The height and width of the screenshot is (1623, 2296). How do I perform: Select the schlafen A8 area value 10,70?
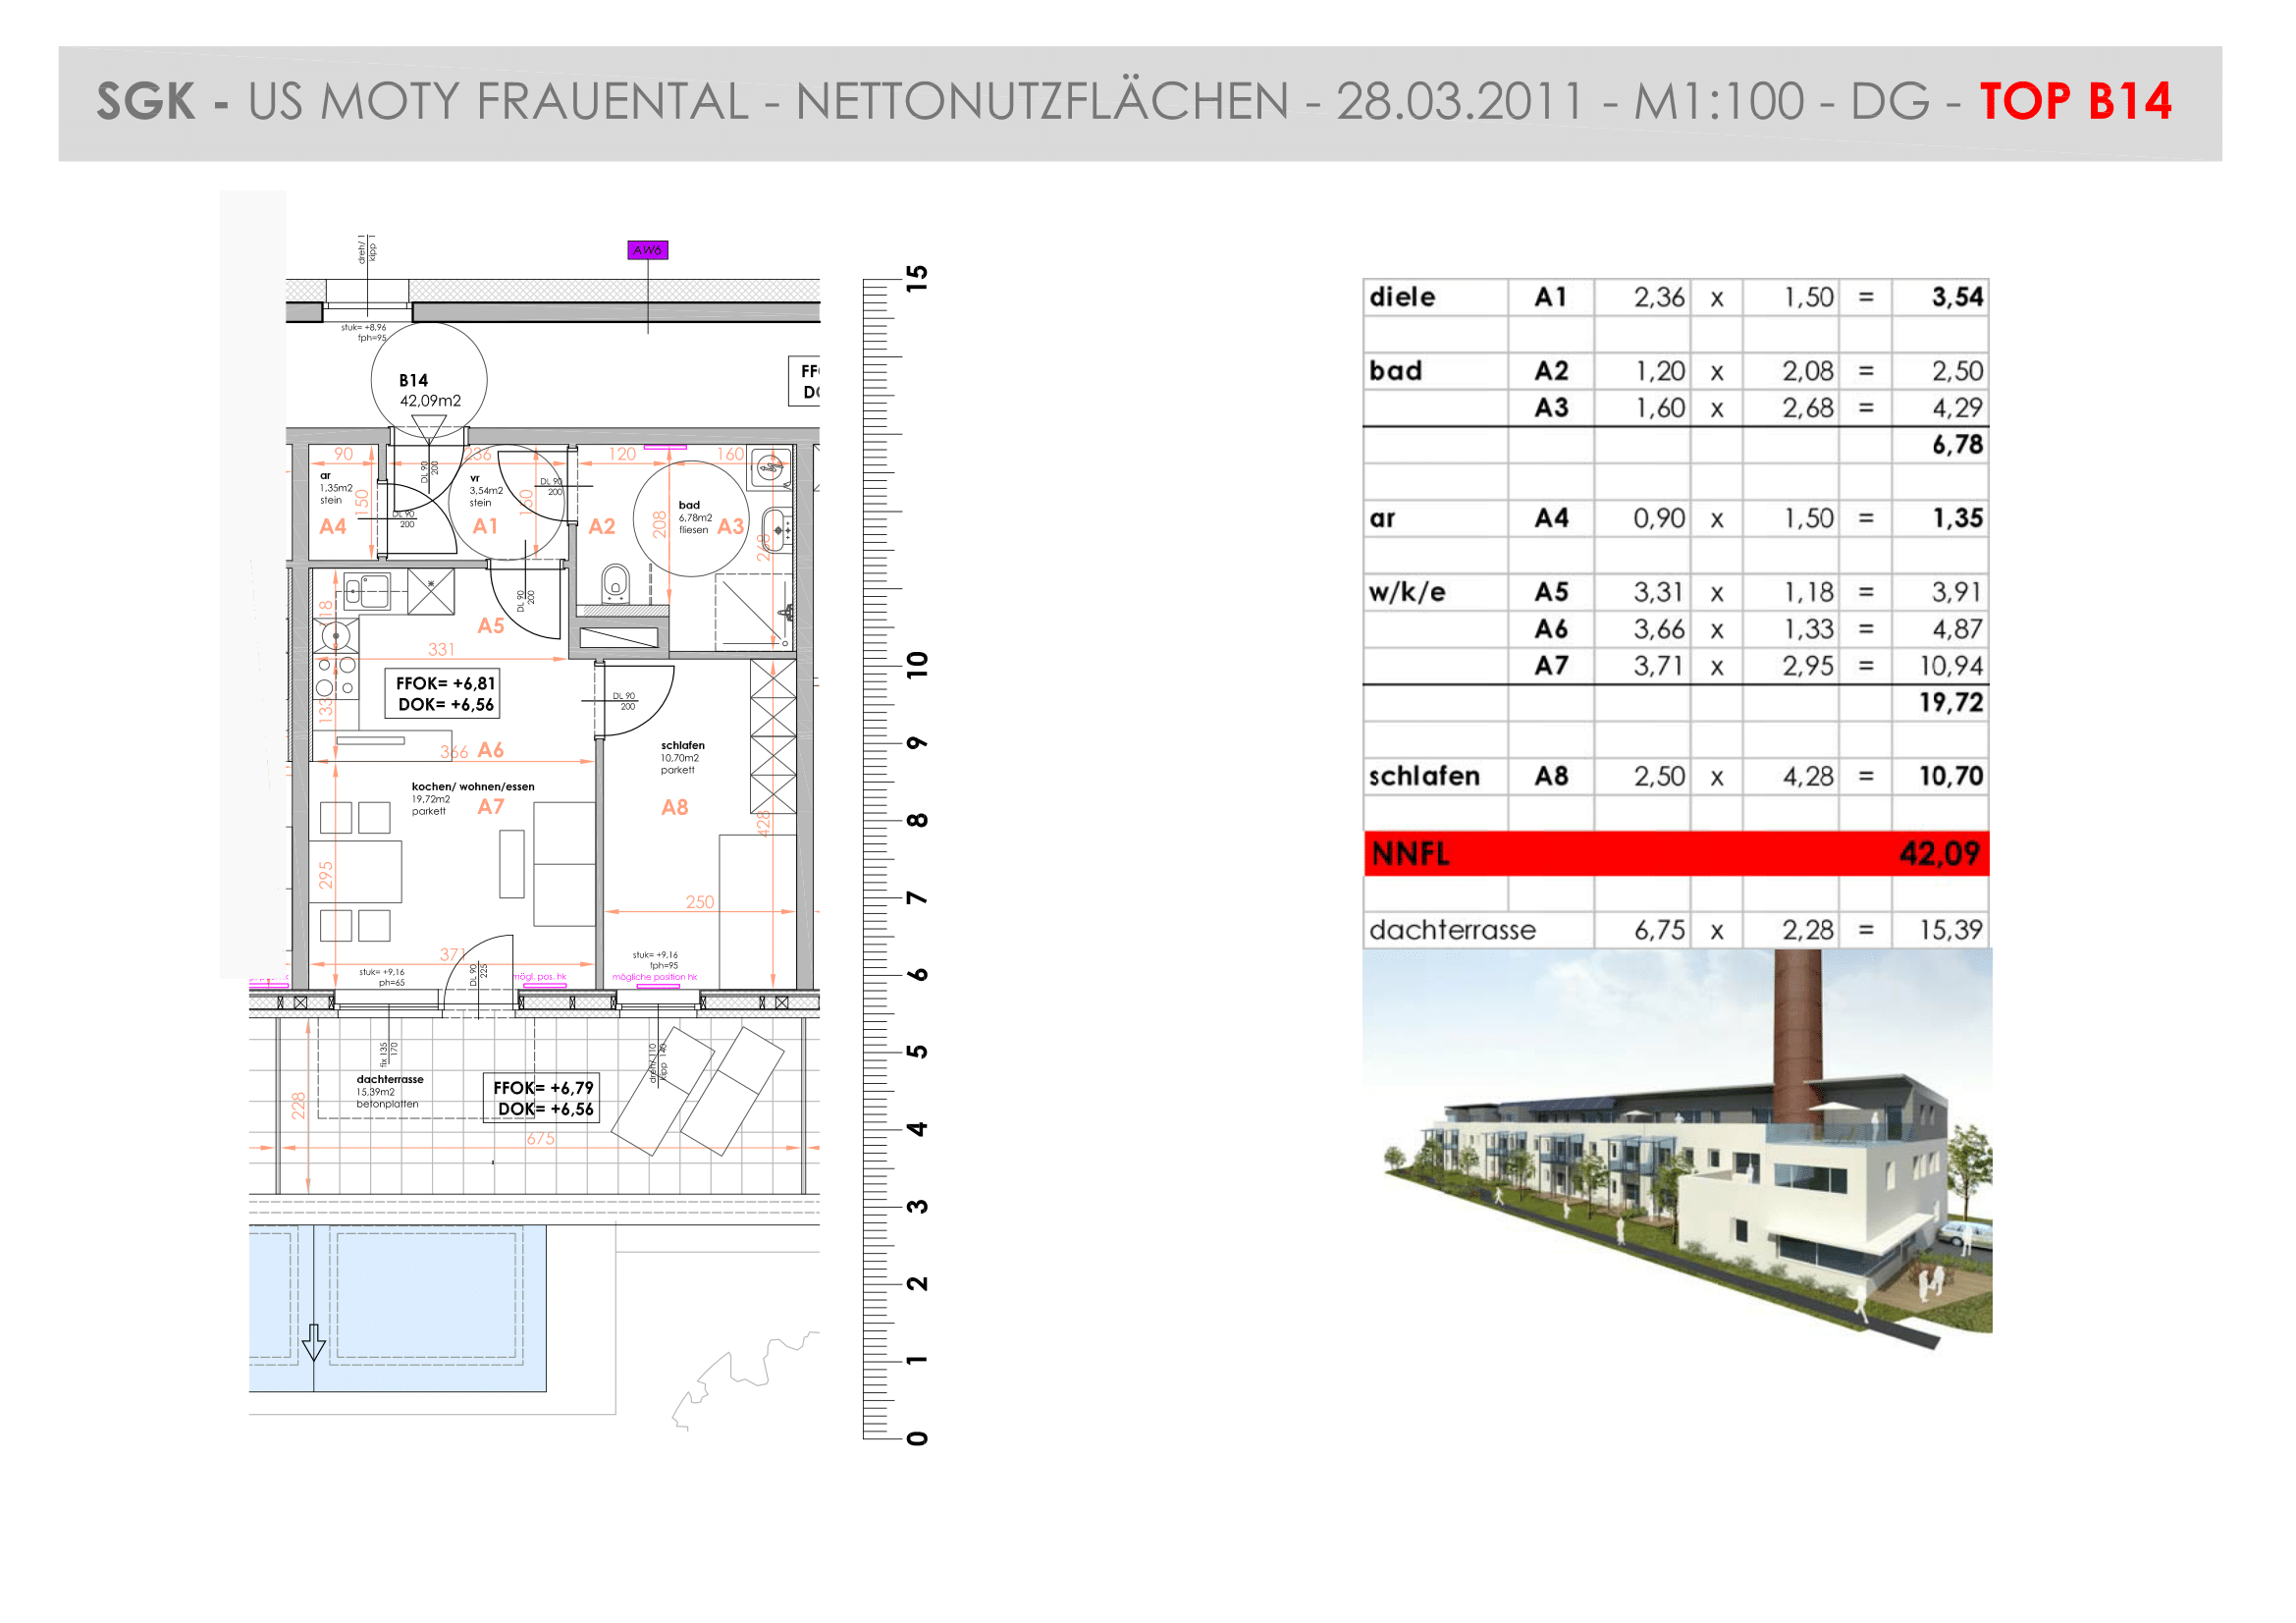1950,776
